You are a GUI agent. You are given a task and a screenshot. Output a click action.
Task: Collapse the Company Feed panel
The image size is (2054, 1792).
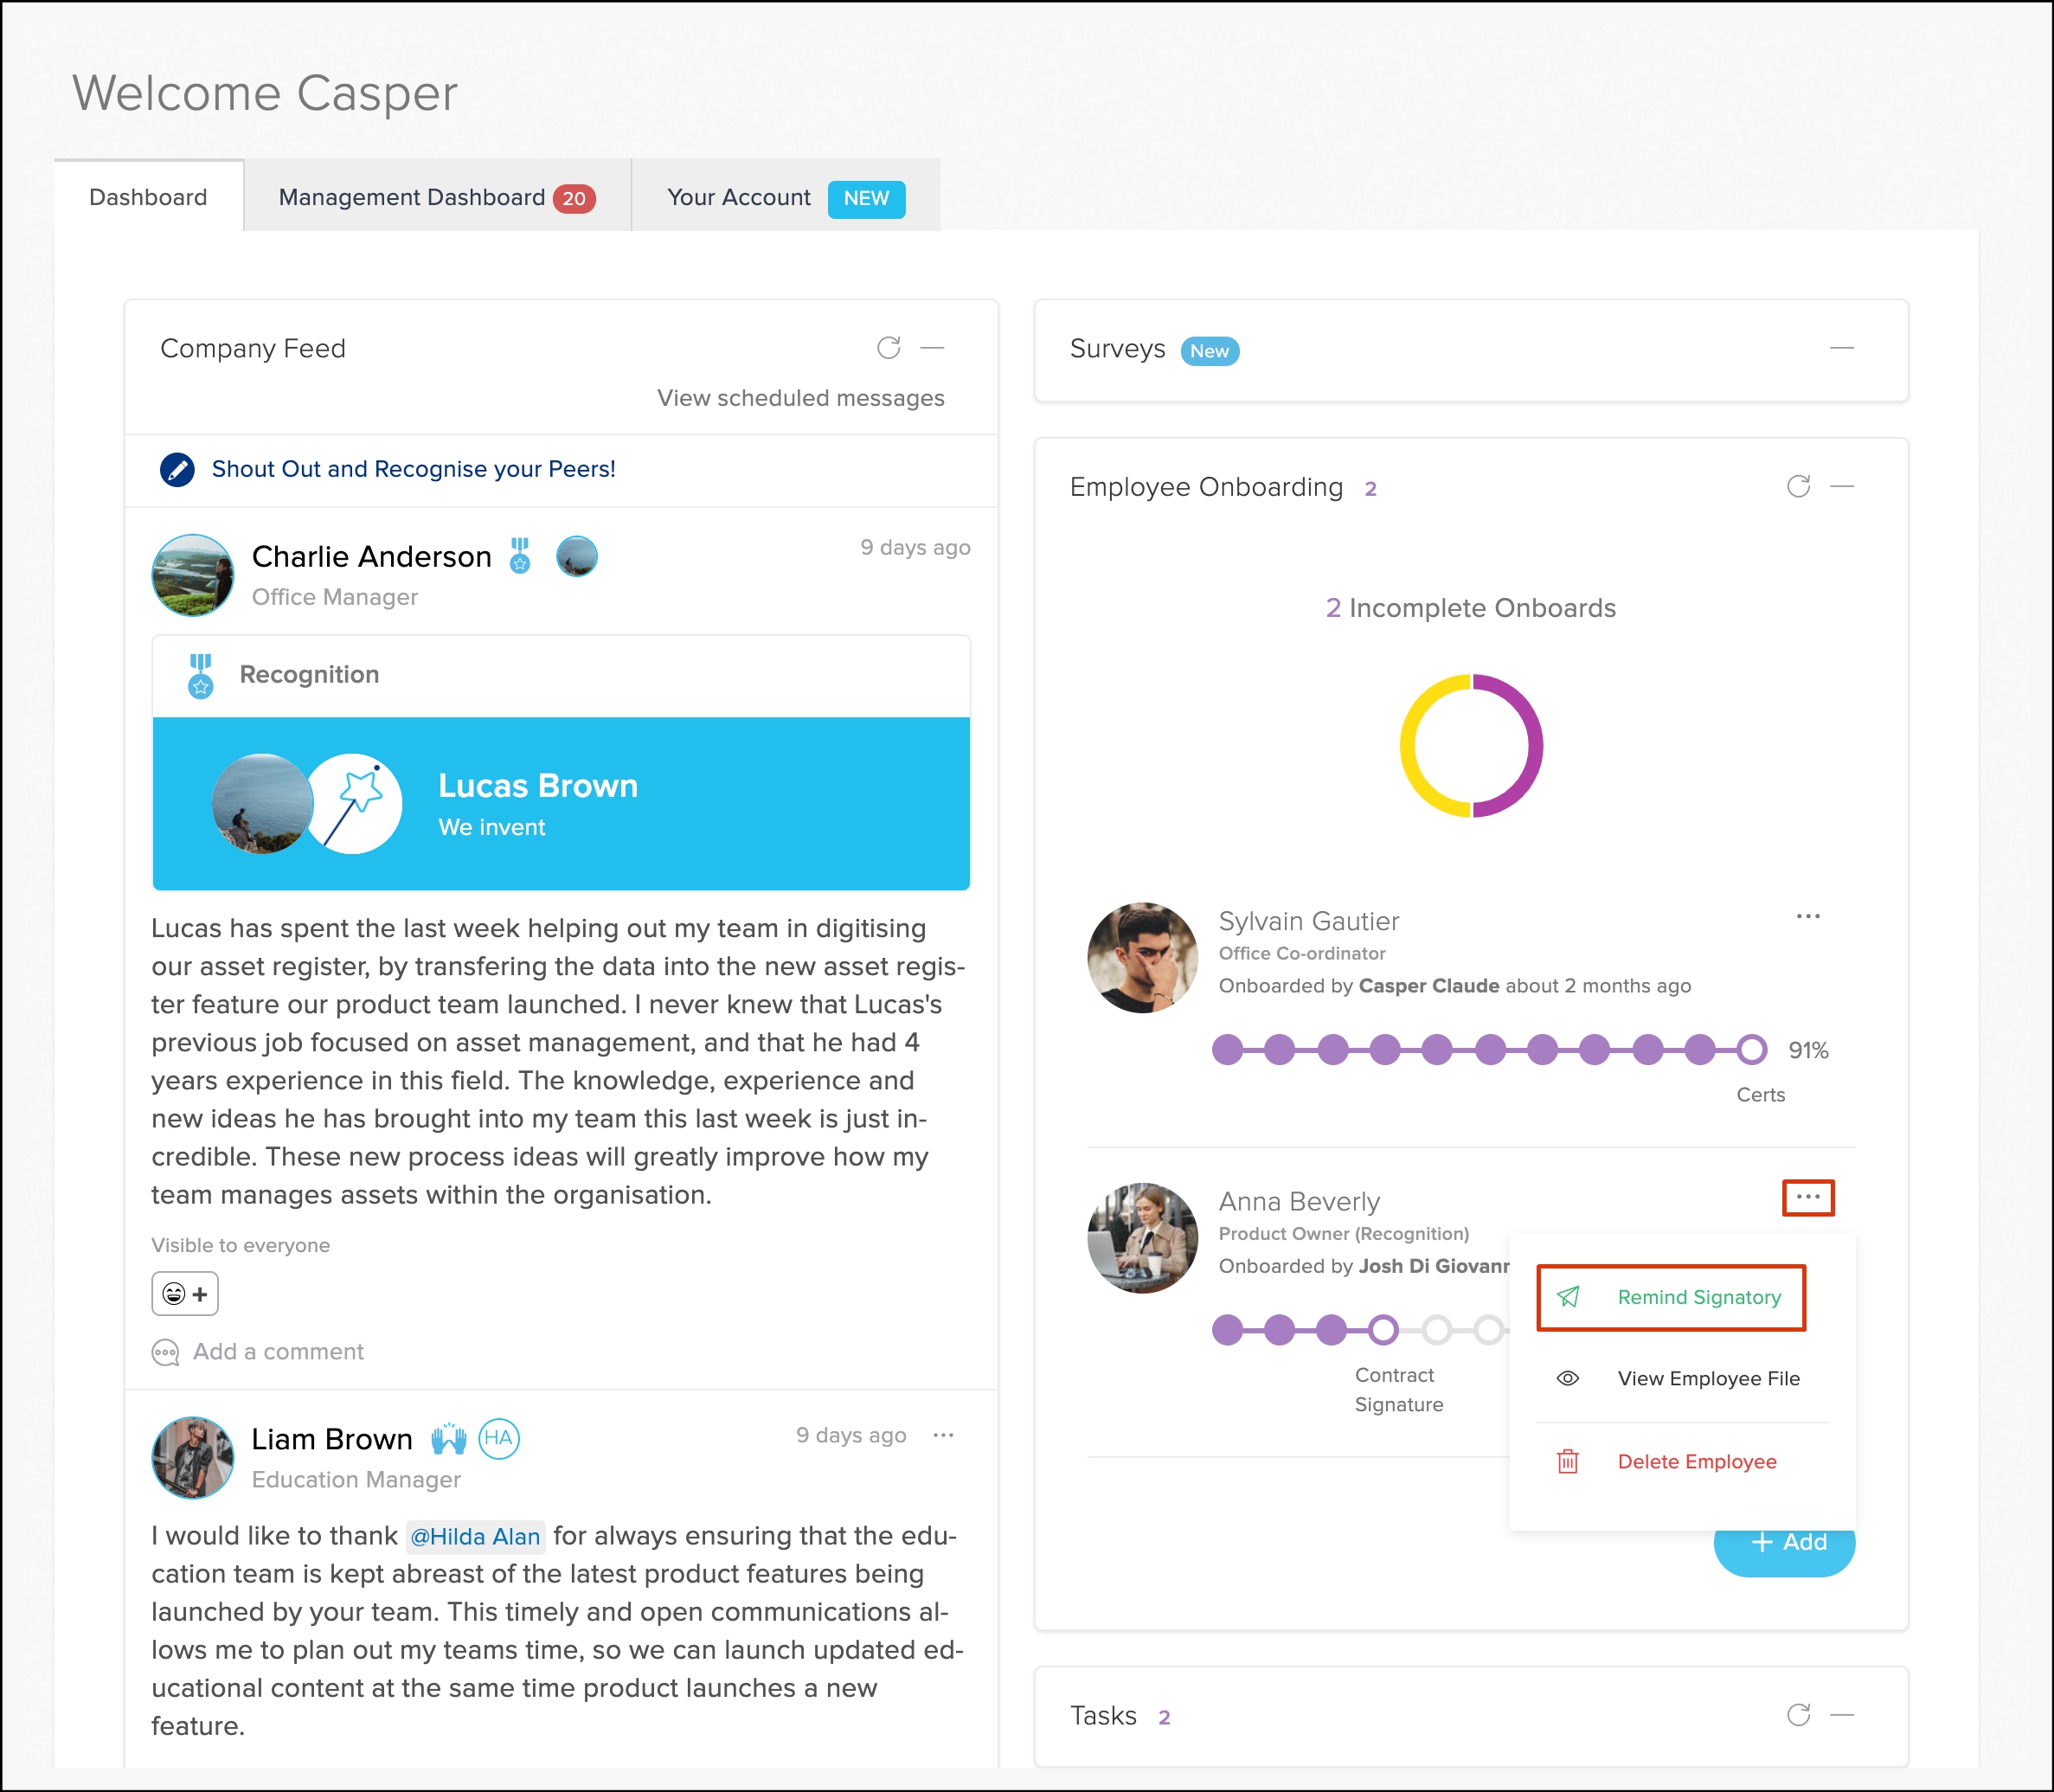[x=932, y=348]
